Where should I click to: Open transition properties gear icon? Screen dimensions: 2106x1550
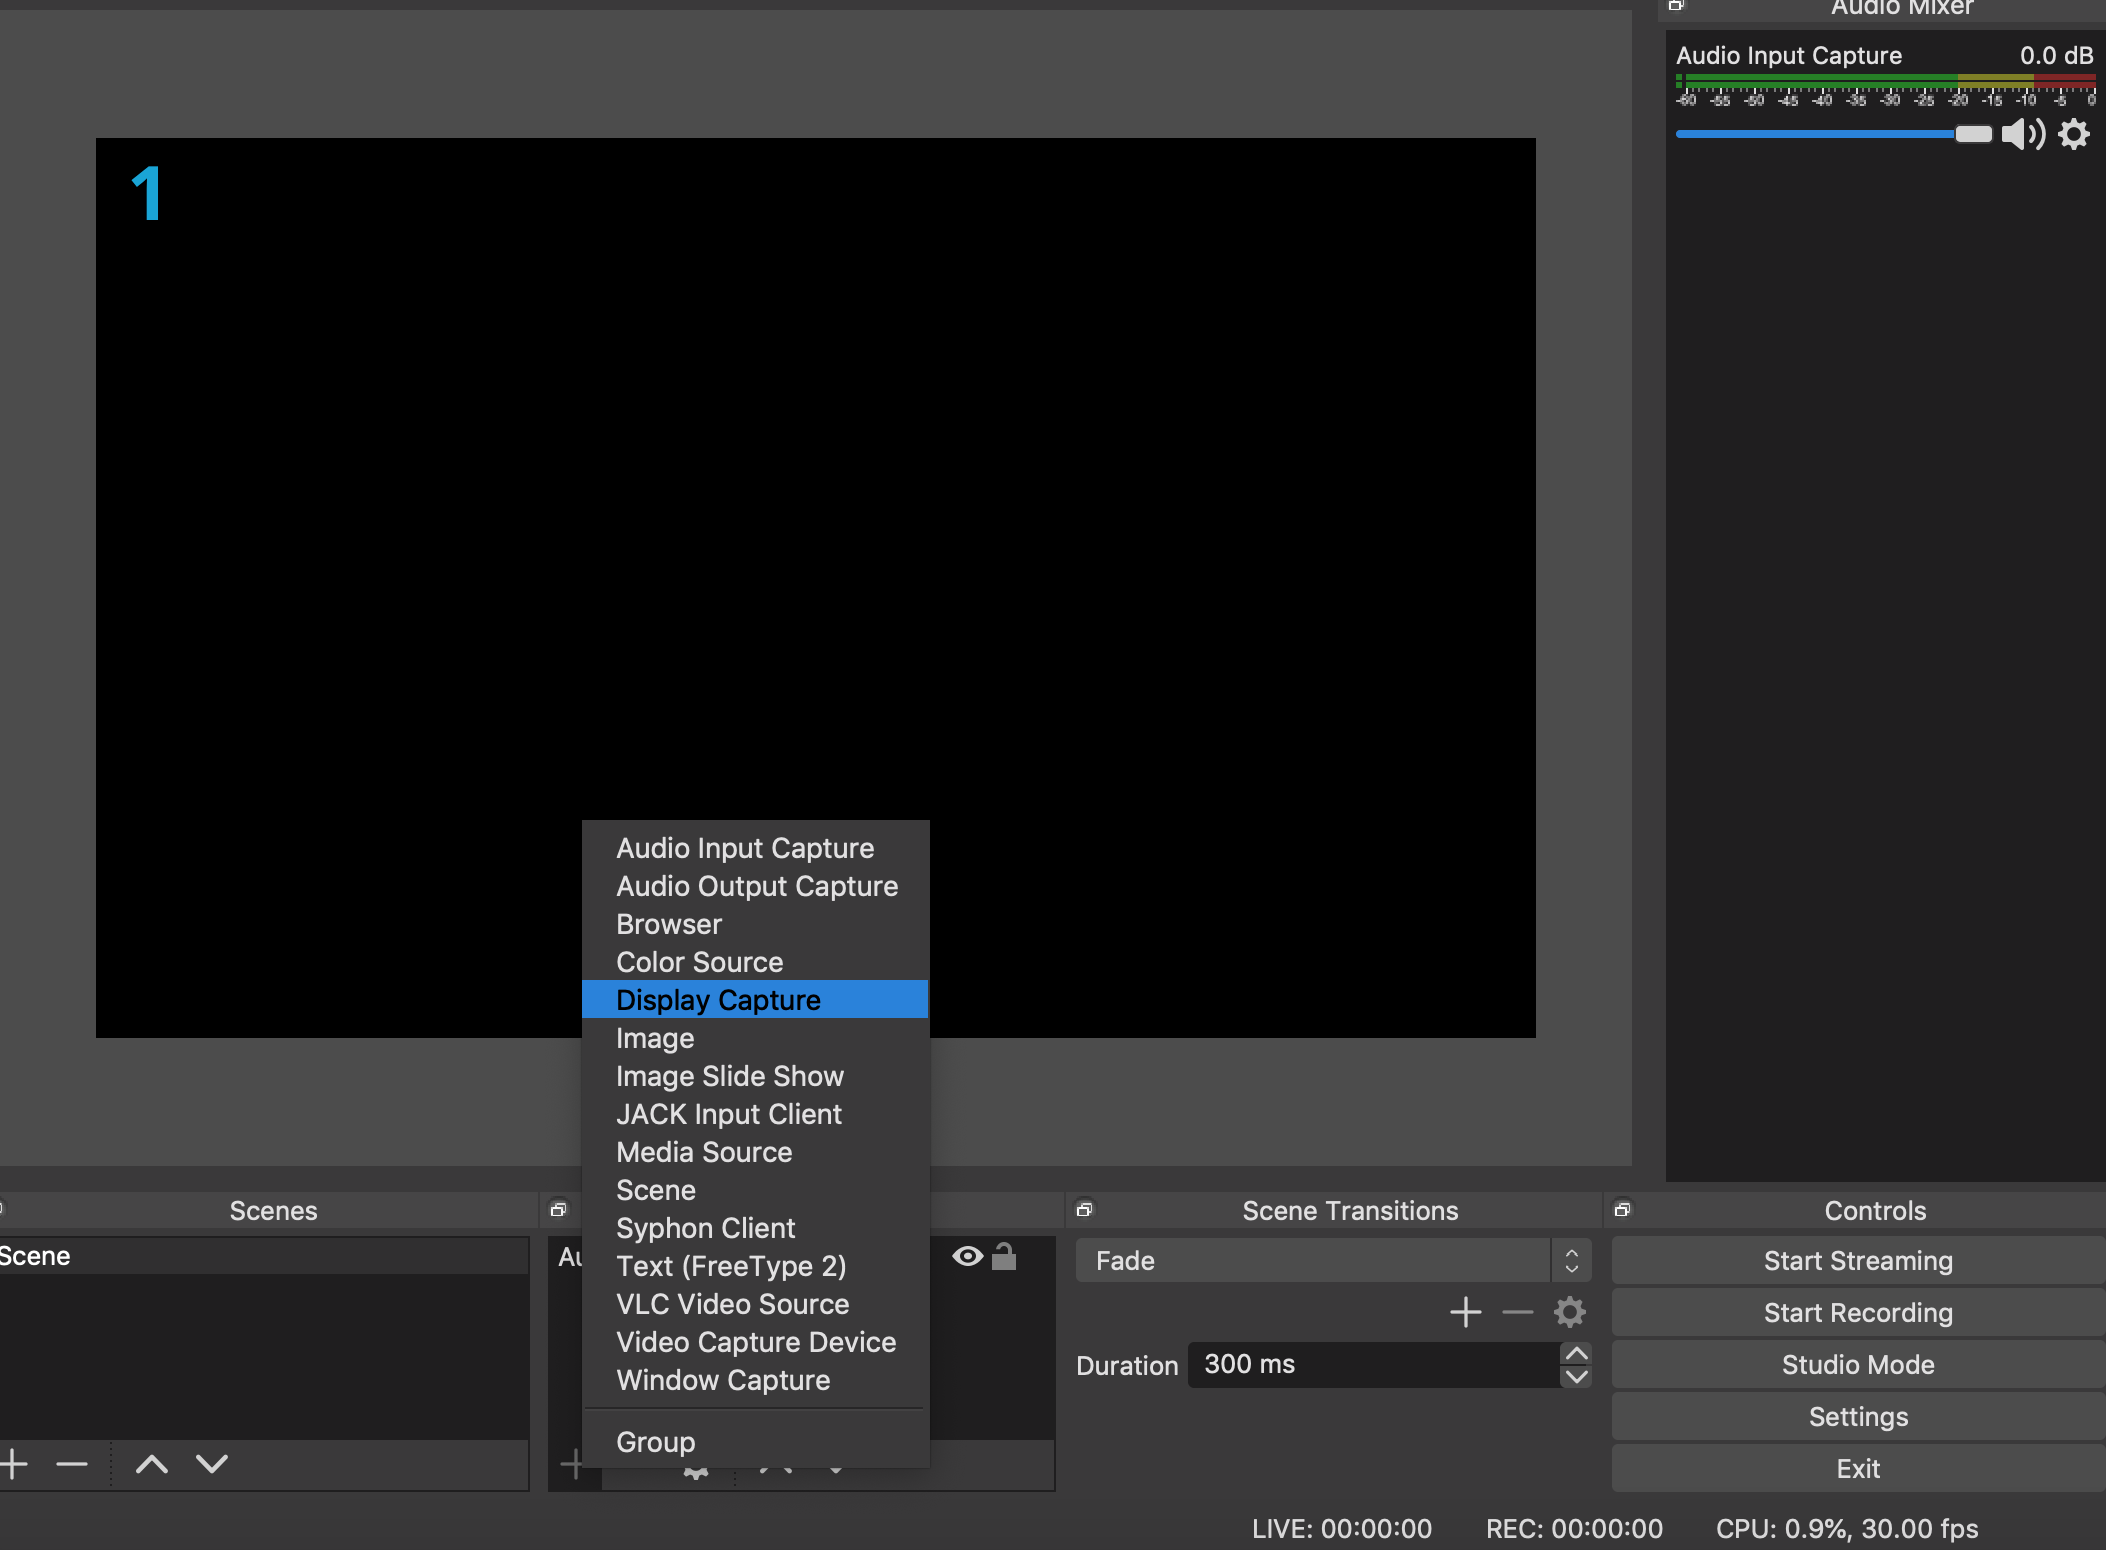[1570, 1312]
